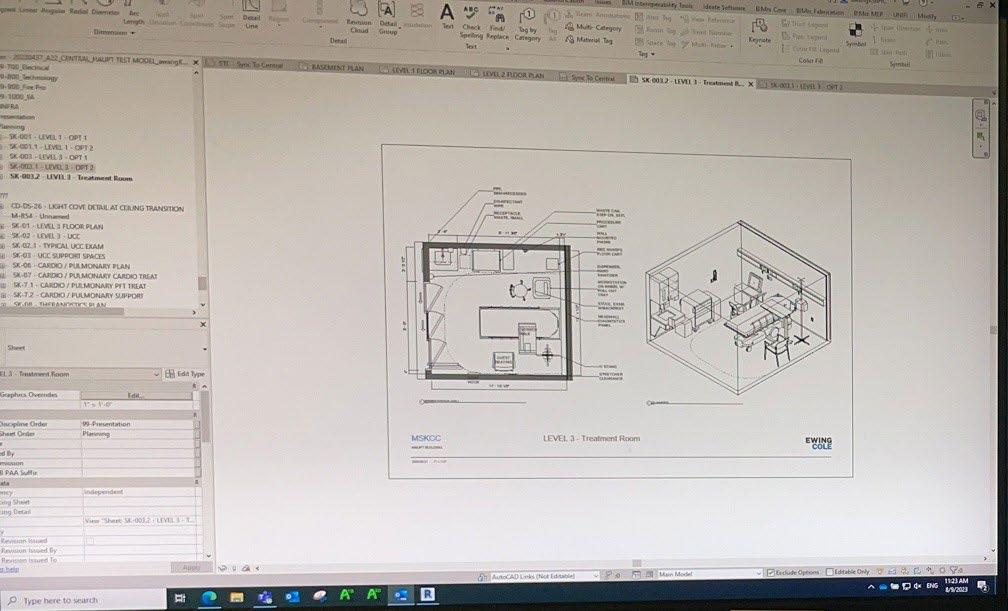Launch Microsoft Edge from the taskbar
This screenshot has height=611, width=1008.
click(208, 597)
